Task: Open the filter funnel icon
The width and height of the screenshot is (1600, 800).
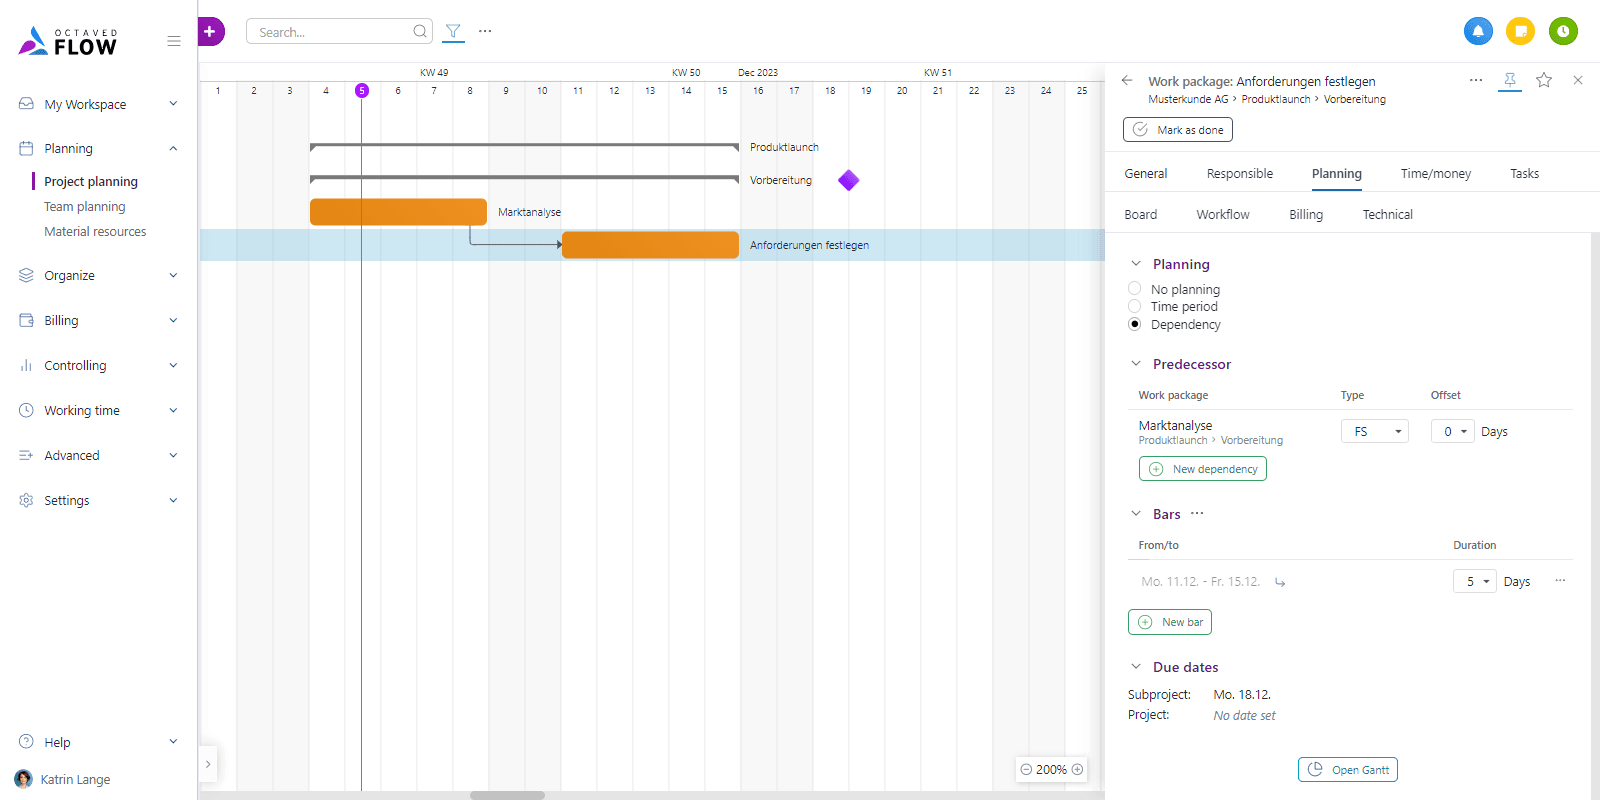Action: pyautogui.click(x=453, y=32)
